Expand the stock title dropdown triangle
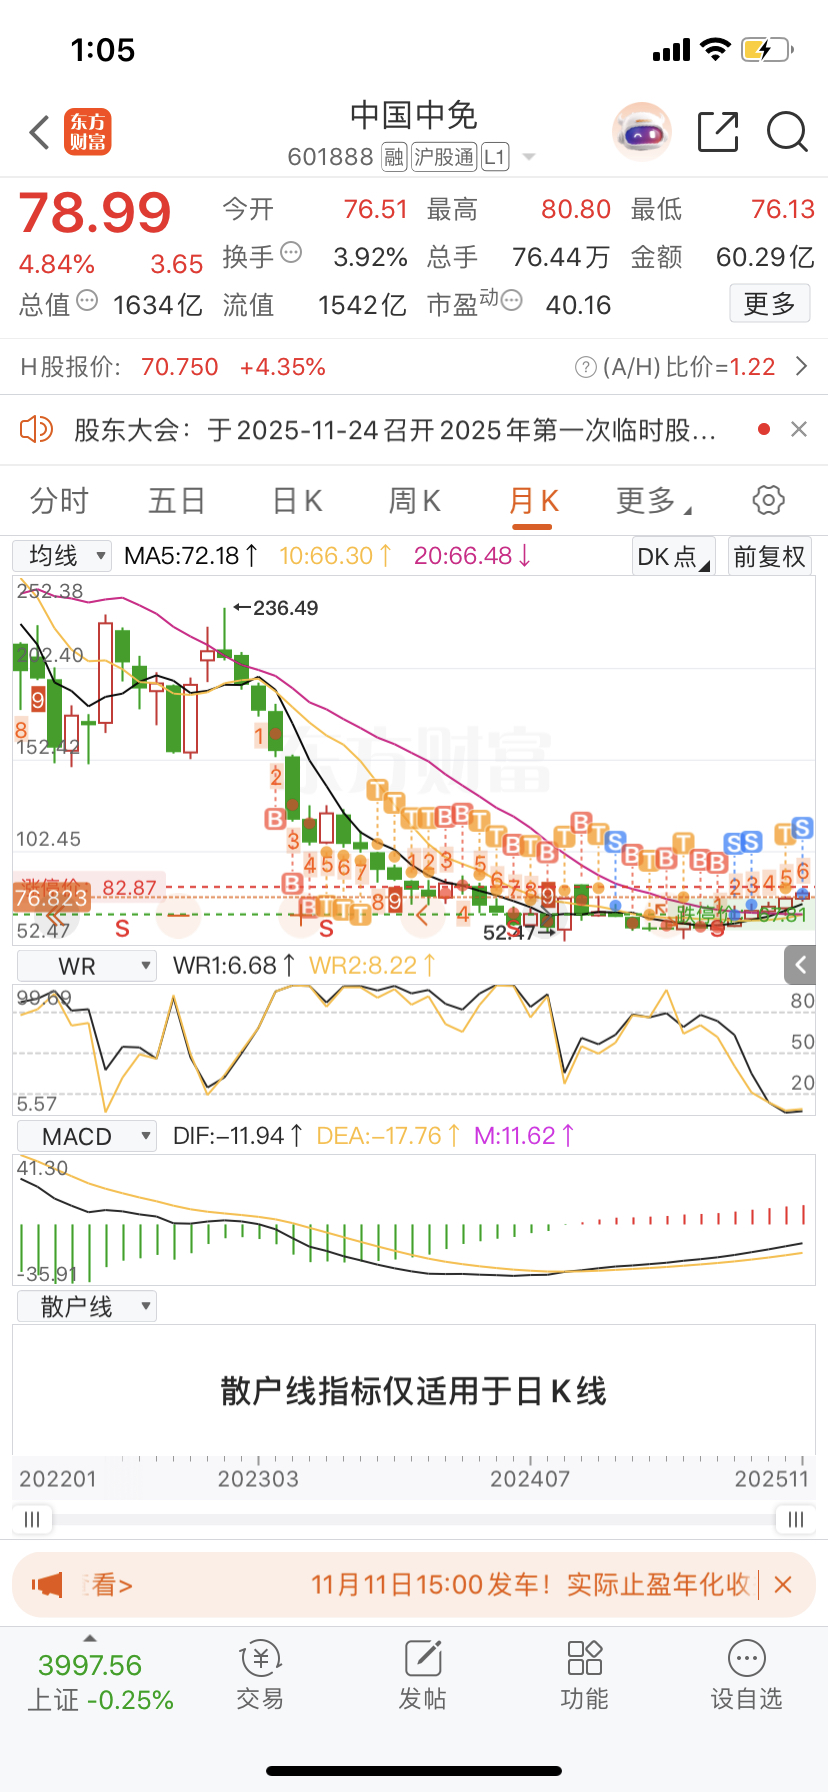This screenshot has width=828, height=1792. point(529,158)
